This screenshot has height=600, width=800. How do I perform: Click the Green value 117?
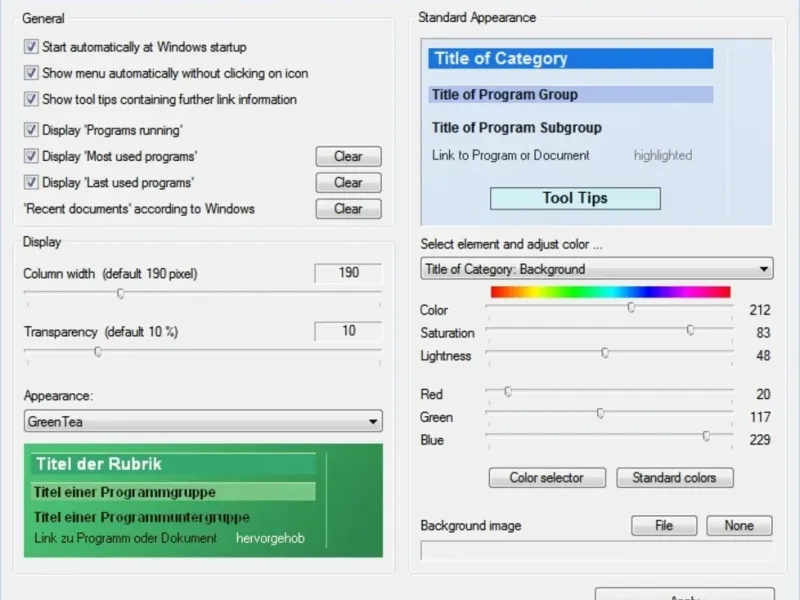(x=760, y=417)
